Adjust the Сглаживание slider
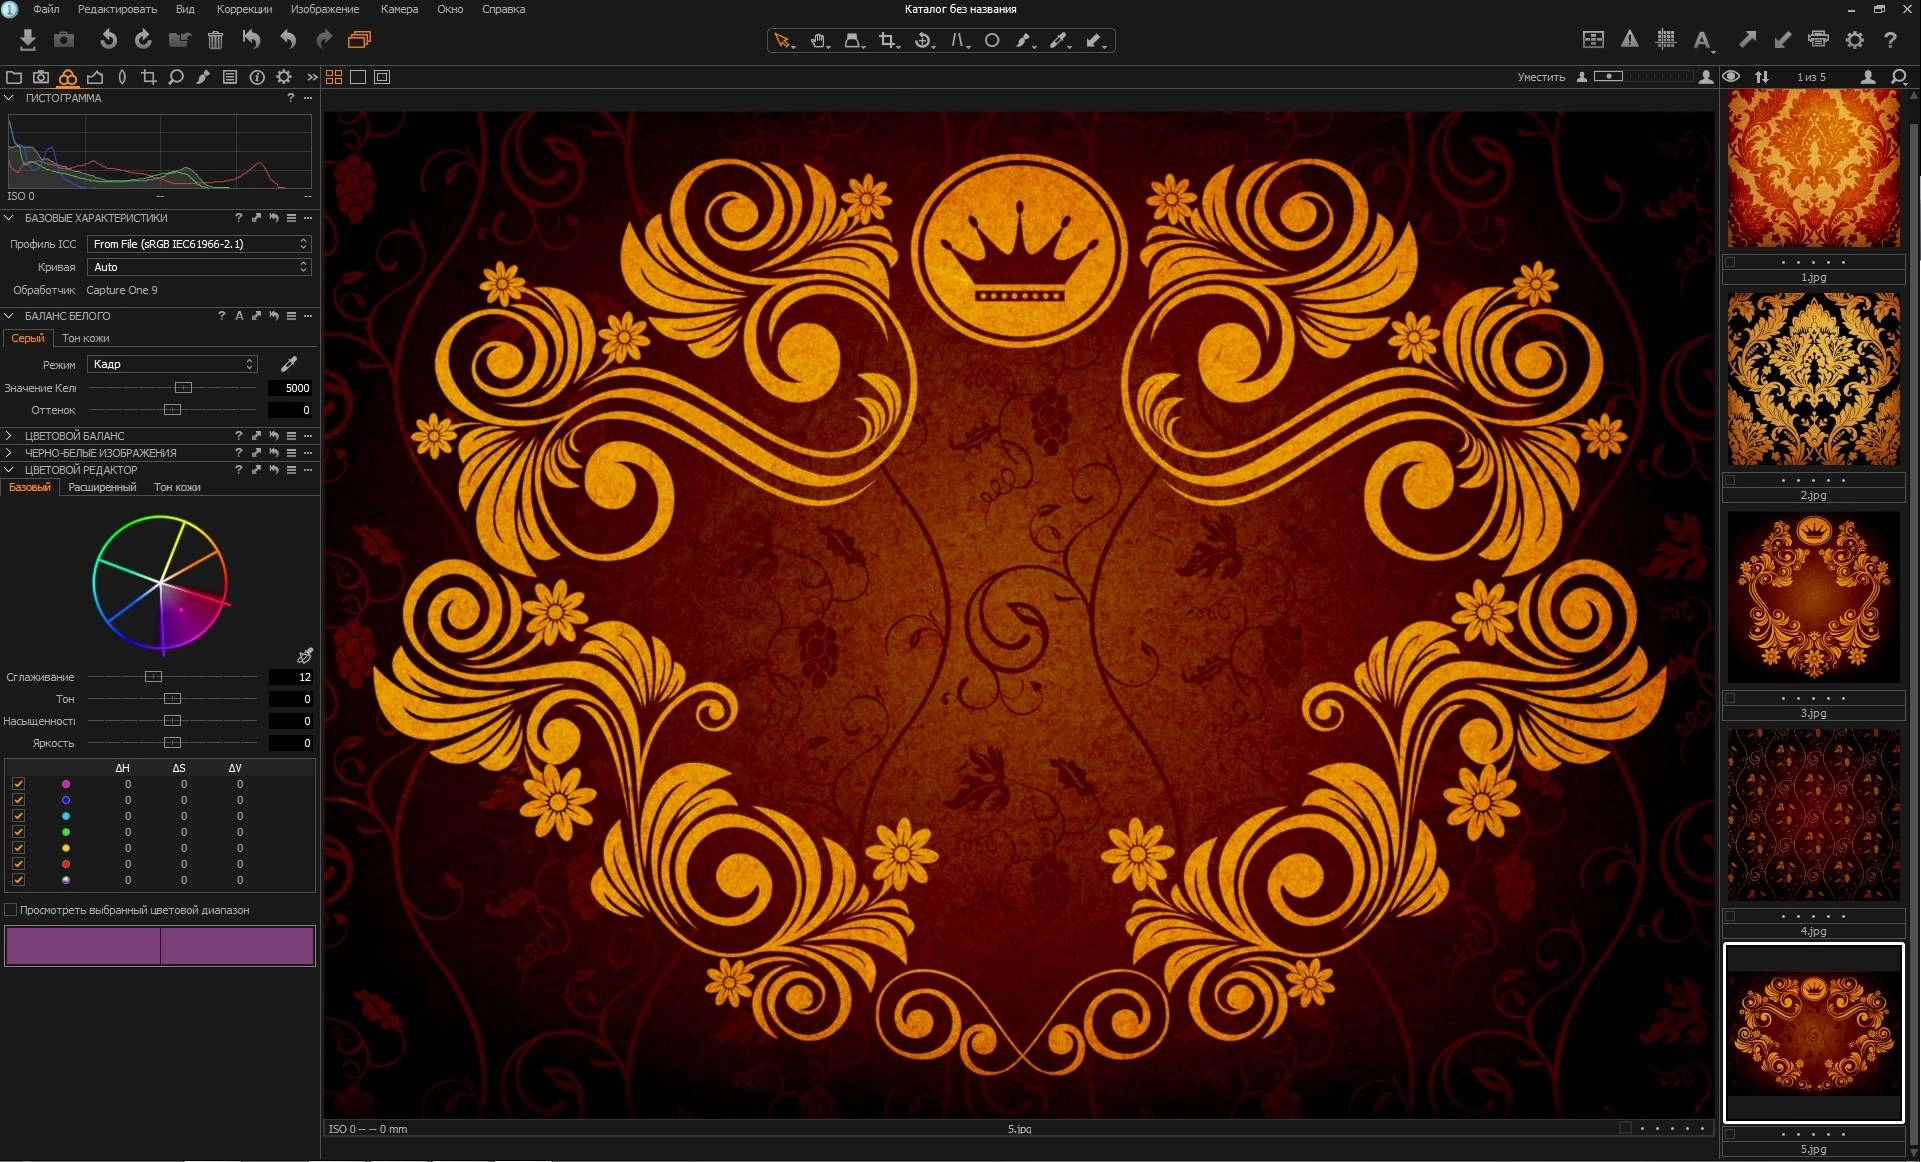This screenshot has height=1162, width=1921. click(x=153, y=677)
